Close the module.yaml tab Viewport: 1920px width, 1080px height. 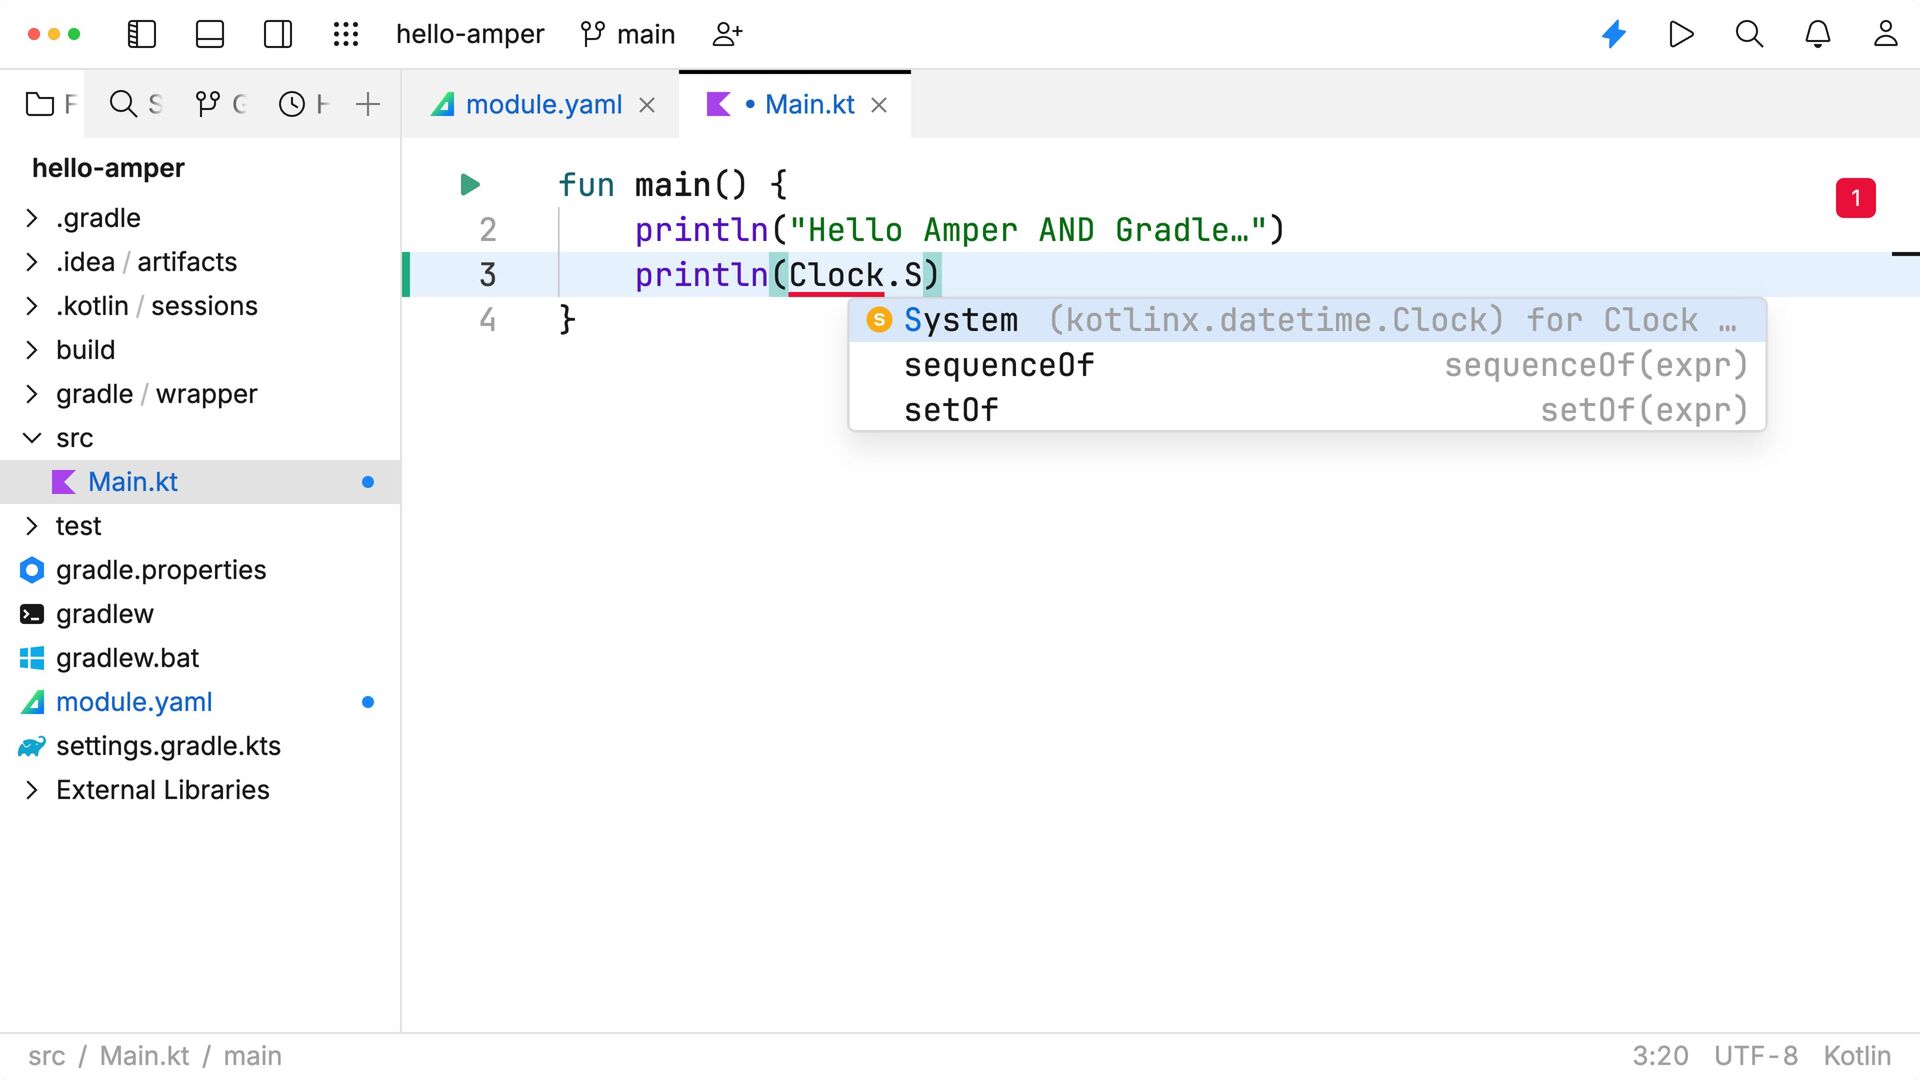coord(647,105)
